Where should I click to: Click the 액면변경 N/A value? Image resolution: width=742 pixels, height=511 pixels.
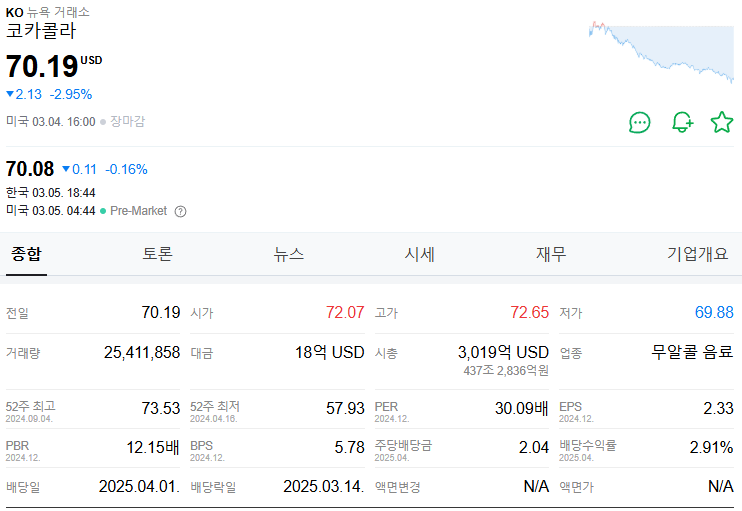click(x=536, y=486)
